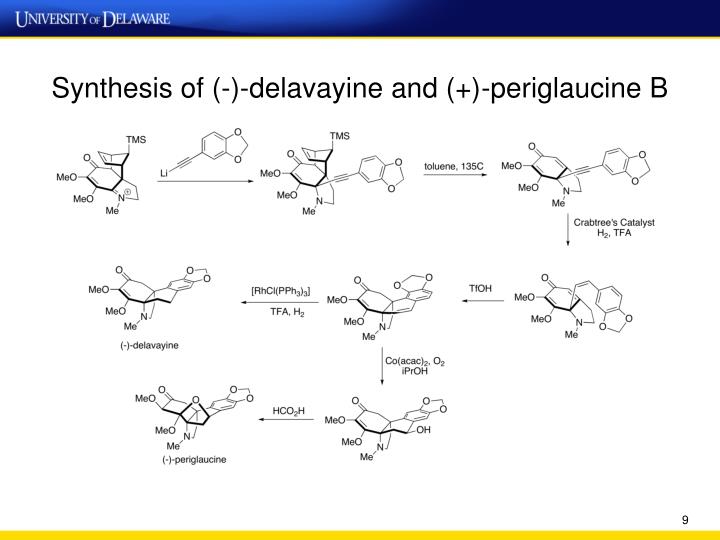Click the (-)-delavayine product structure

coord(150,298)
